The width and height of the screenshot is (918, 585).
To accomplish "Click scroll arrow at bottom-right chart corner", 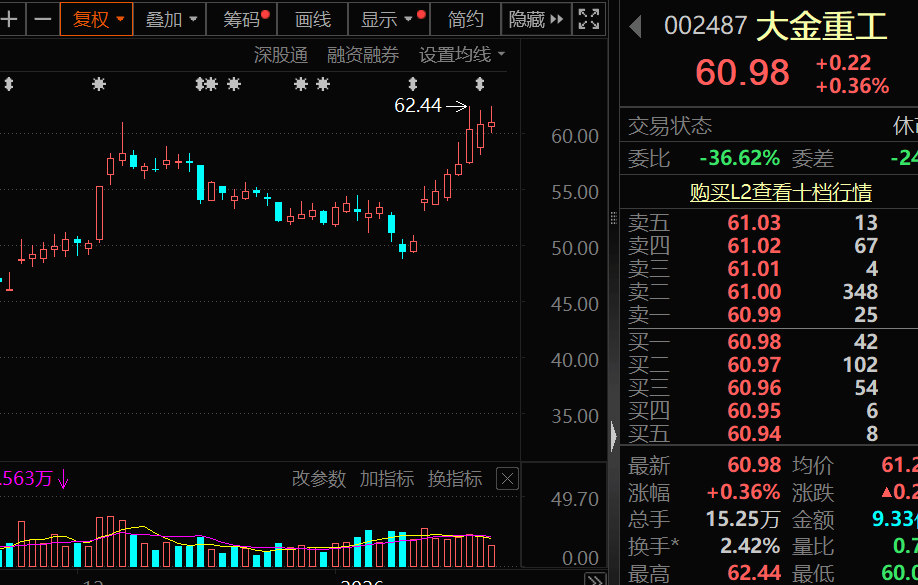I will (x=595, y=580).
